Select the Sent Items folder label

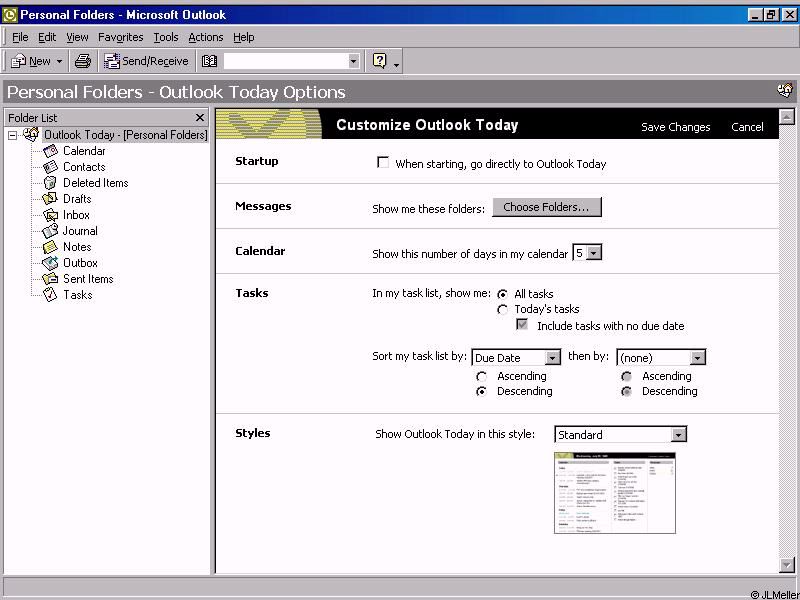(x=88, y=279)
